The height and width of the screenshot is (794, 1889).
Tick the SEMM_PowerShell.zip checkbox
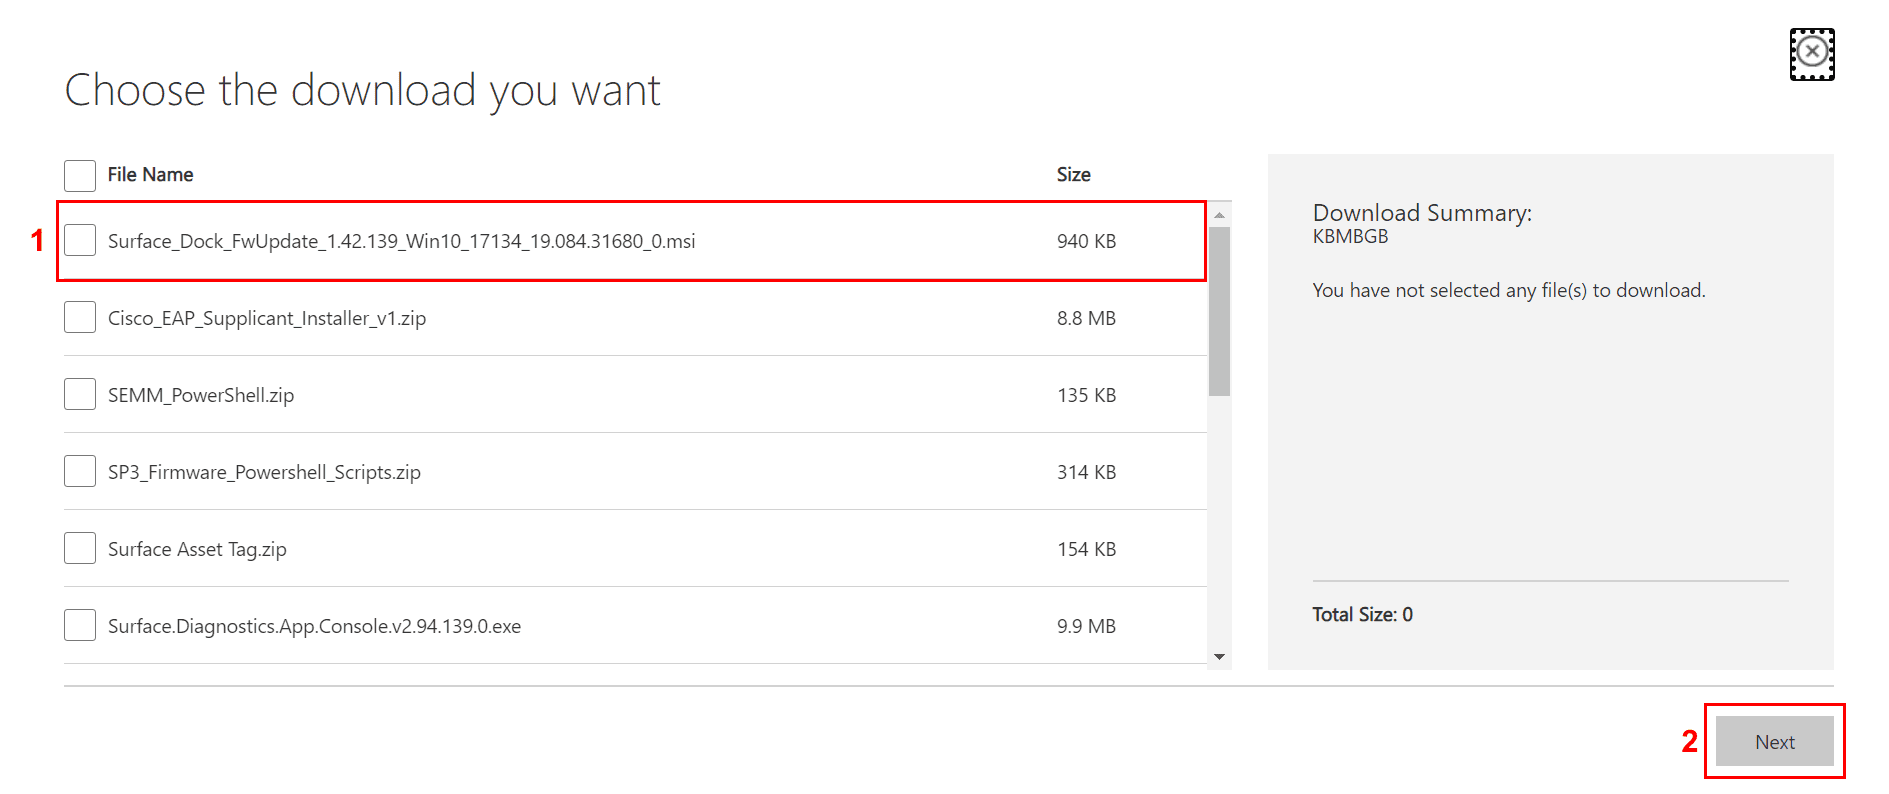[80, 394]
